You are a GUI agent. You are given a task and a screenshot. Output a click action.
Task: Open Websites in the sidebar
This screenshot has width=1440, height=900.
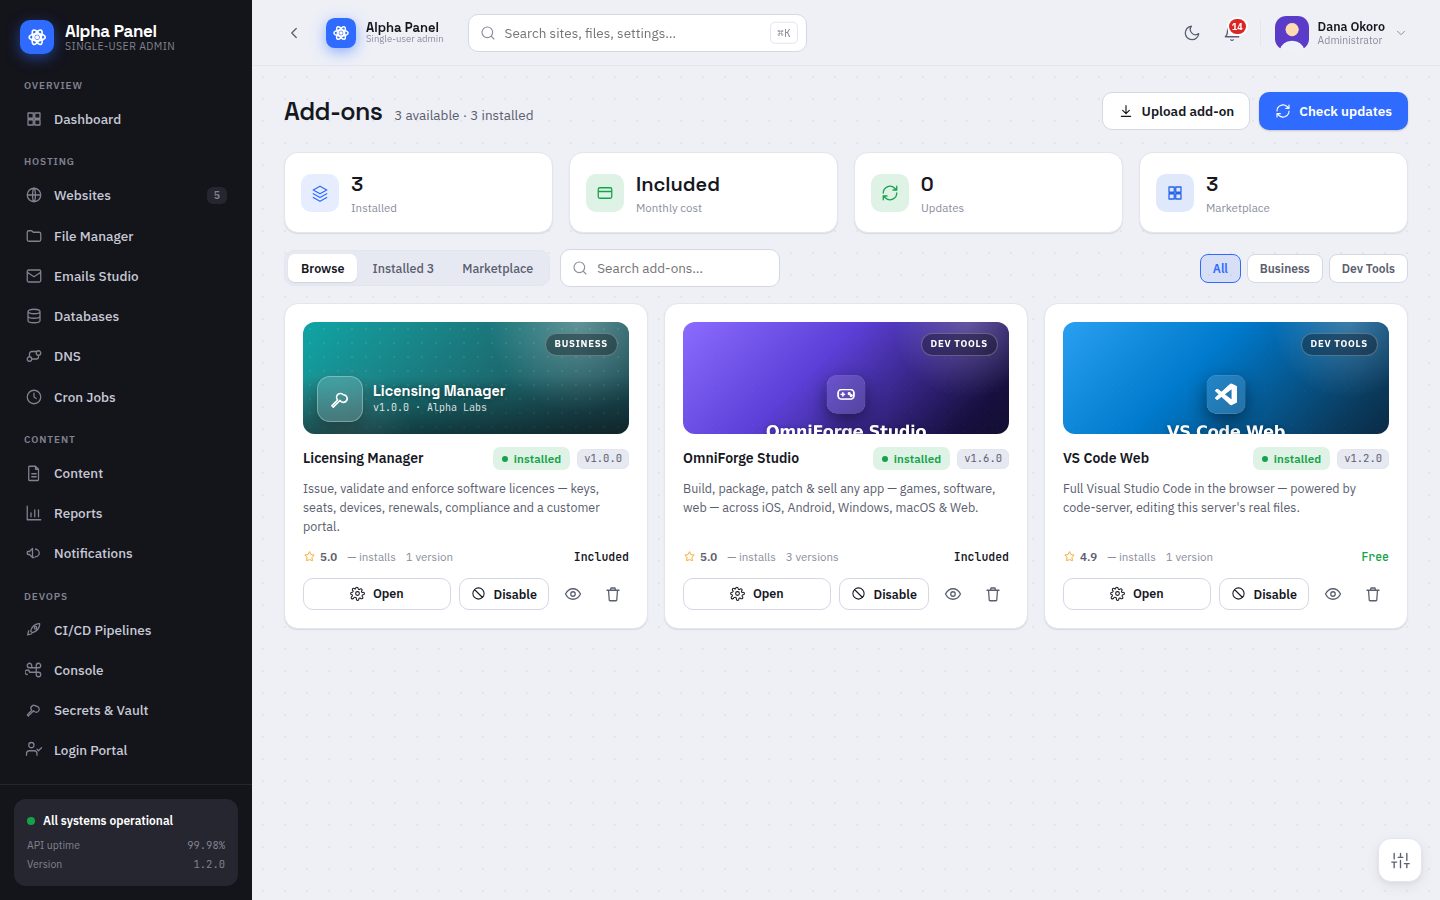click(126, 195)
